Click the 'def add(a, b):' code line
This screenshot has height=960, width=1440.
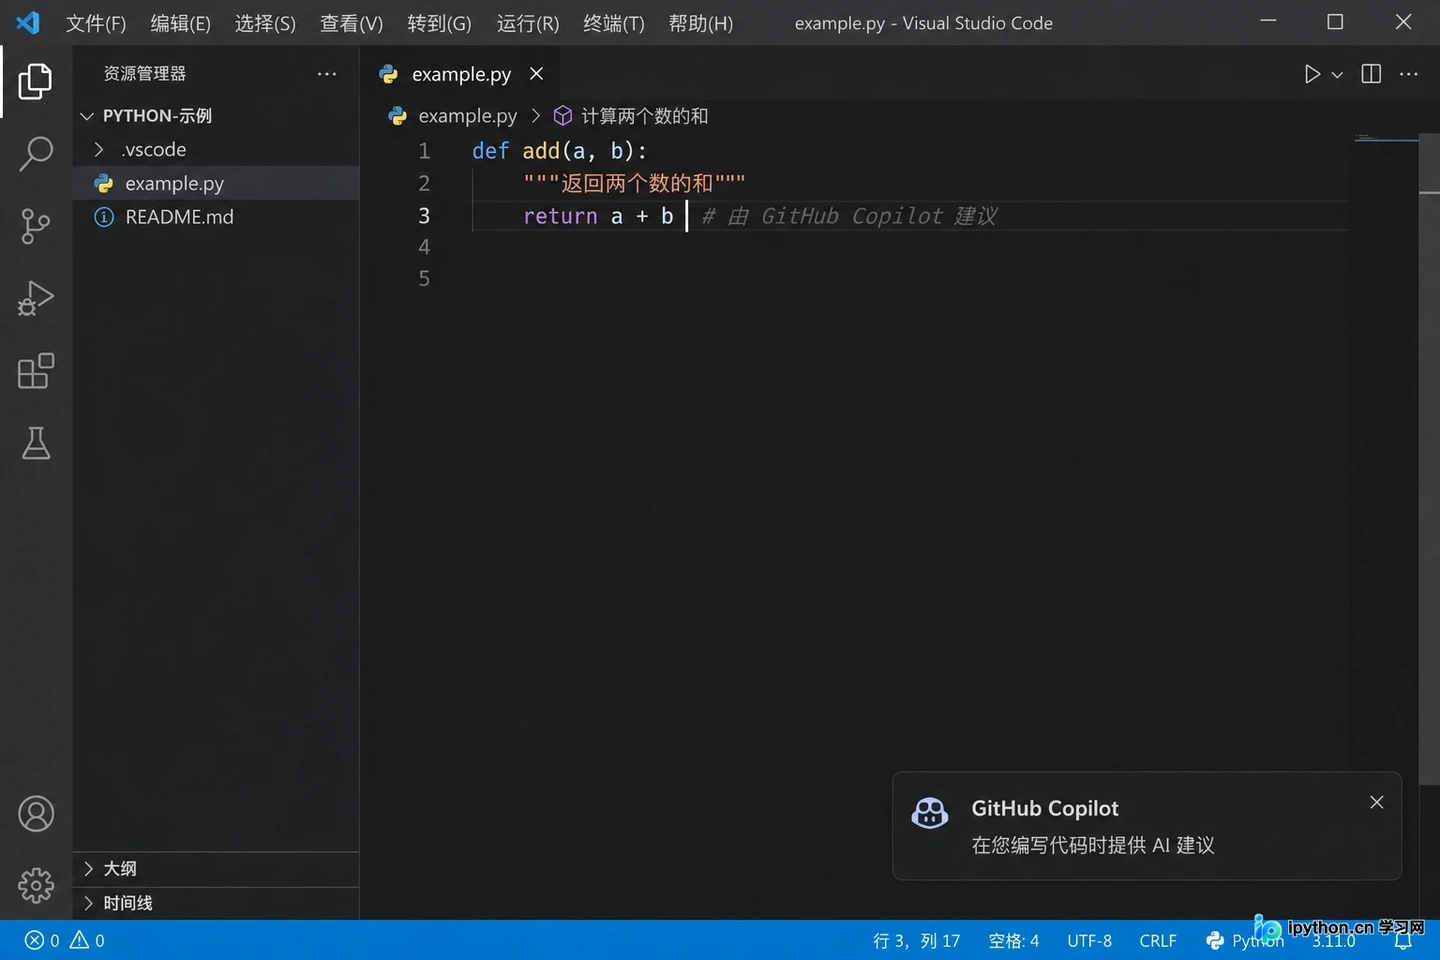pyautogui.click(x=559, y=151)
